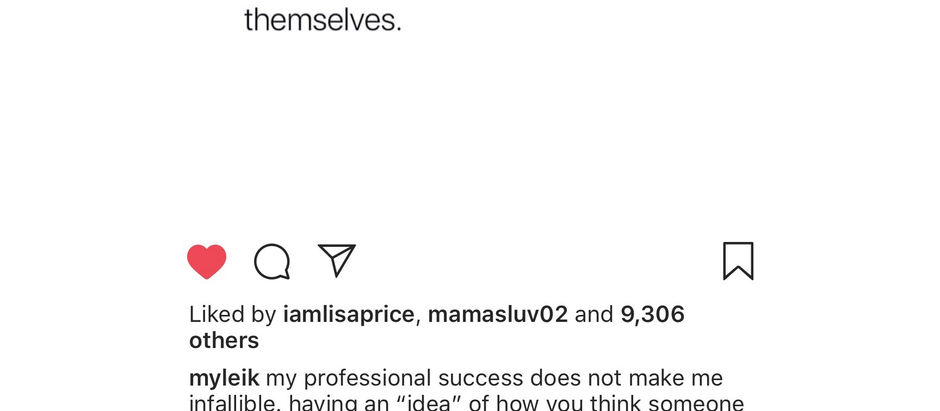Unlike the post with the red heart
The image size is (940, 411).
(207, 262)
